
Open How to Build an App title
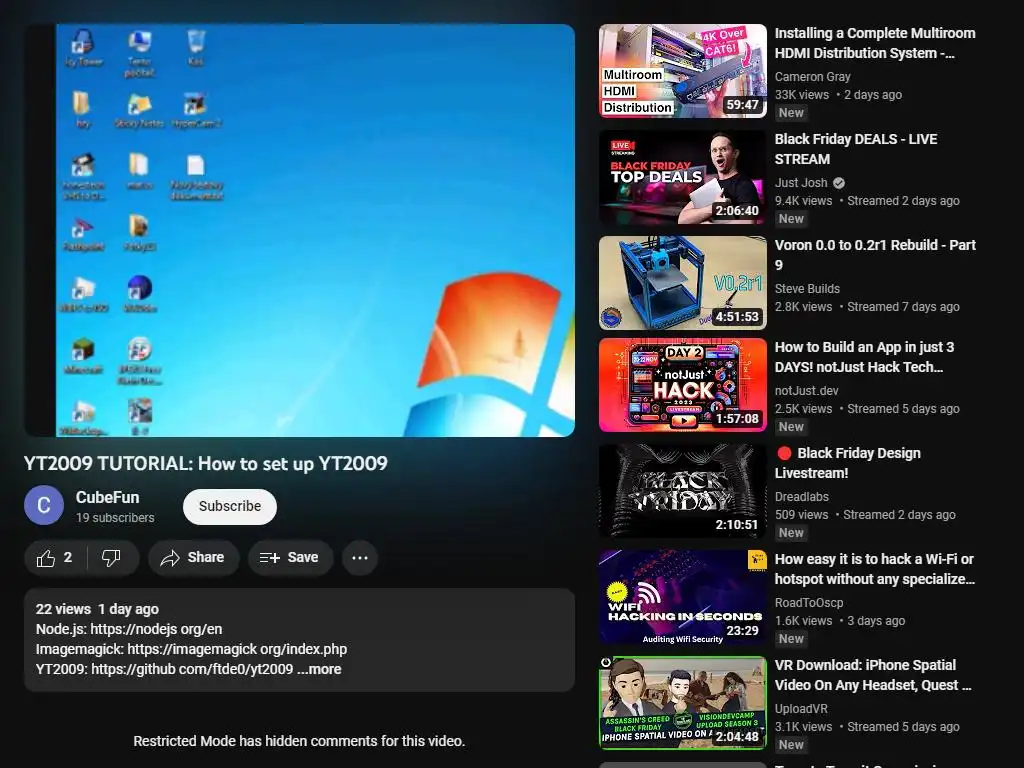[864, 357]
